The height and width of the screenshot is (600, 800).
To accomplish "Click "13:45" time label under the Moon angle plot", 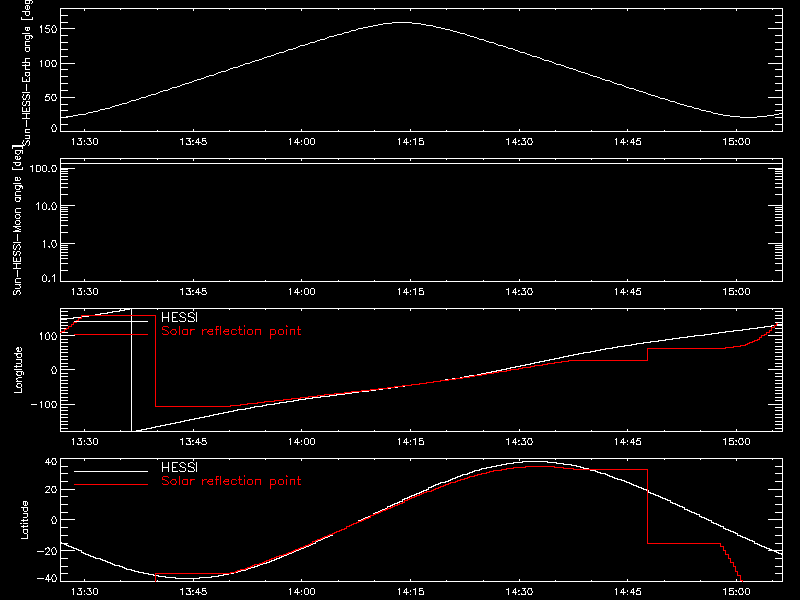I will click(193, 291).
